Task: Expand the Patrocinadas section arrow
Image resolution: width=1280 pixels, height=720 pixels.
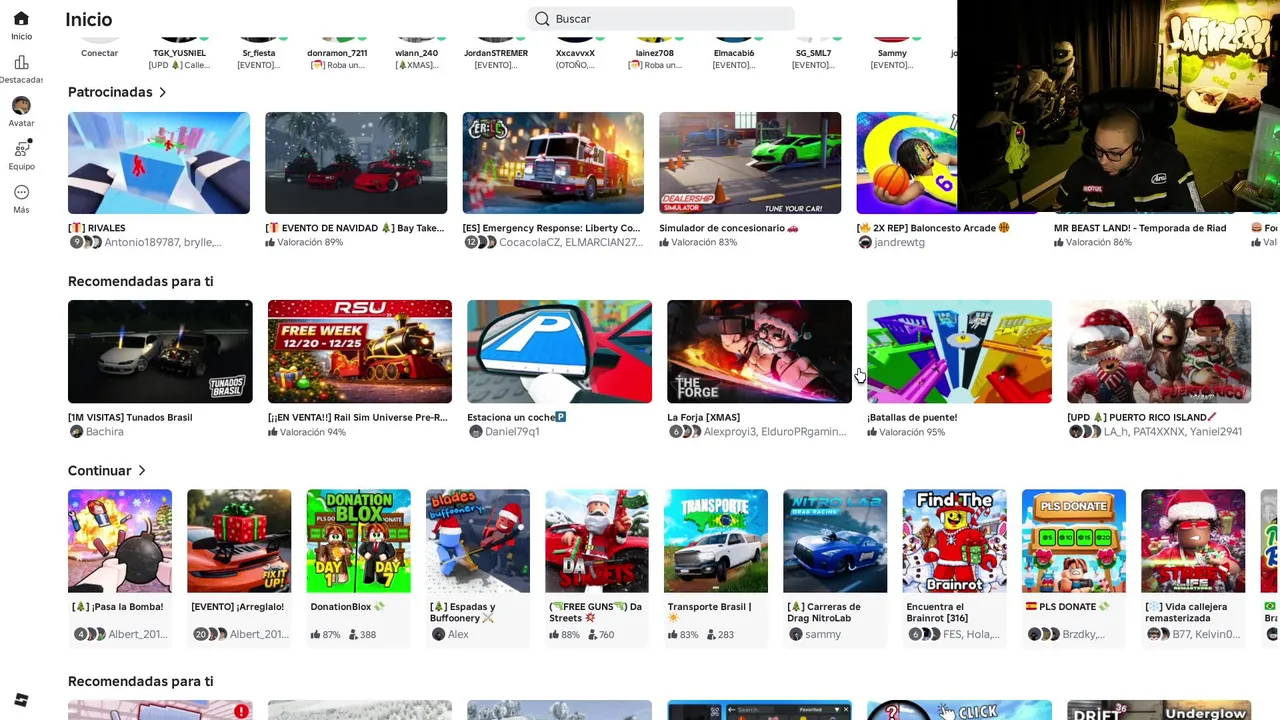Action: tap(163, 92)
